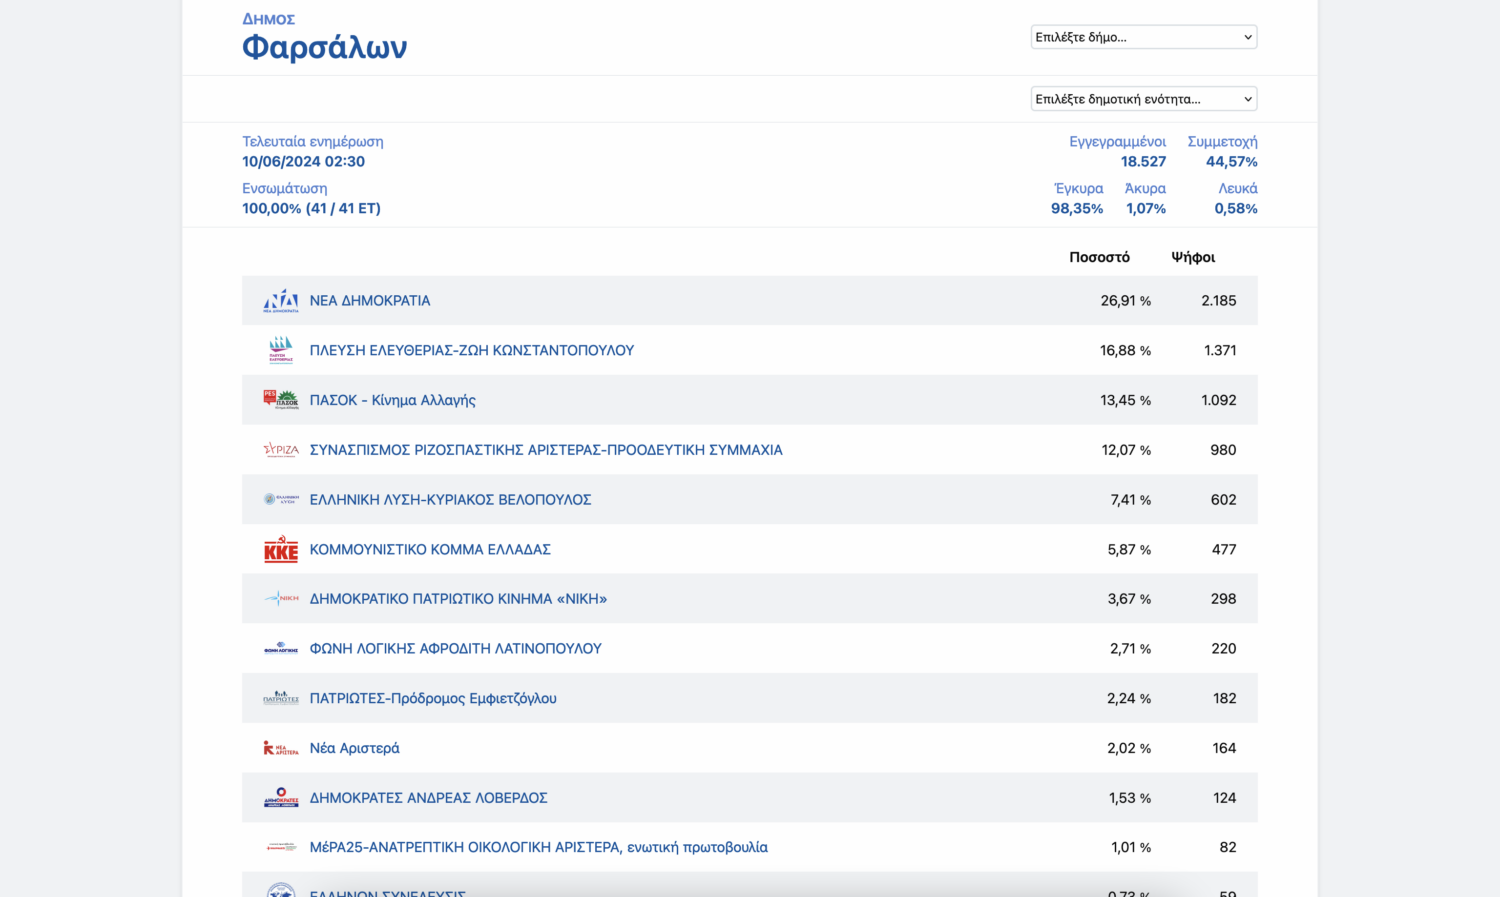Click the Νέα Δημοκρατία party logo

[x=281, y=300]
